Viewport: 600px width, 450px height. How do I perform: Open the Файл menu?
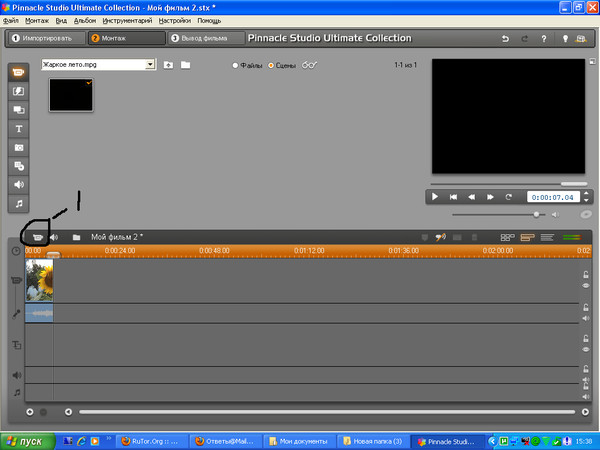point(11,21)
